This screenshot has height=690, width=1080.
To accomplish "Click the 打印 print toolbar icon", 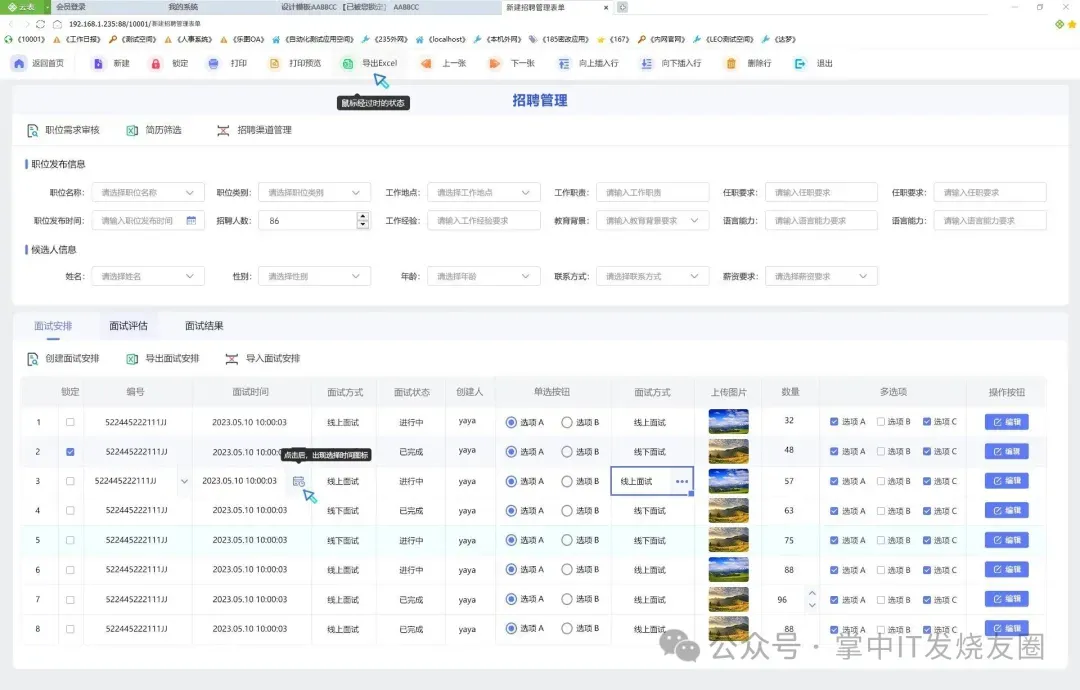I will 214,63.
